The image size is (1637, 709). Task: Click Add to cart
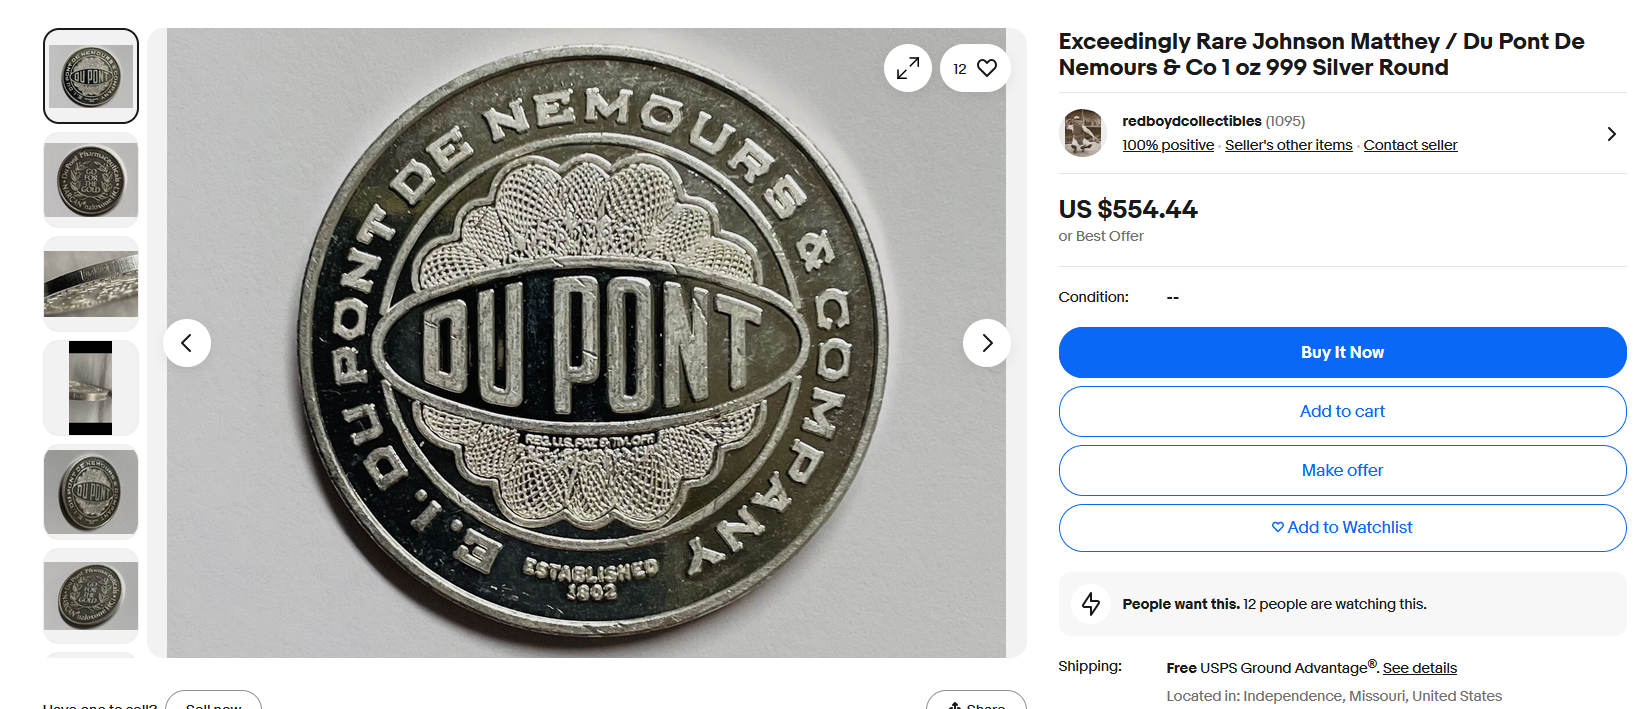pyautogui.click(x=1342, y=411)
